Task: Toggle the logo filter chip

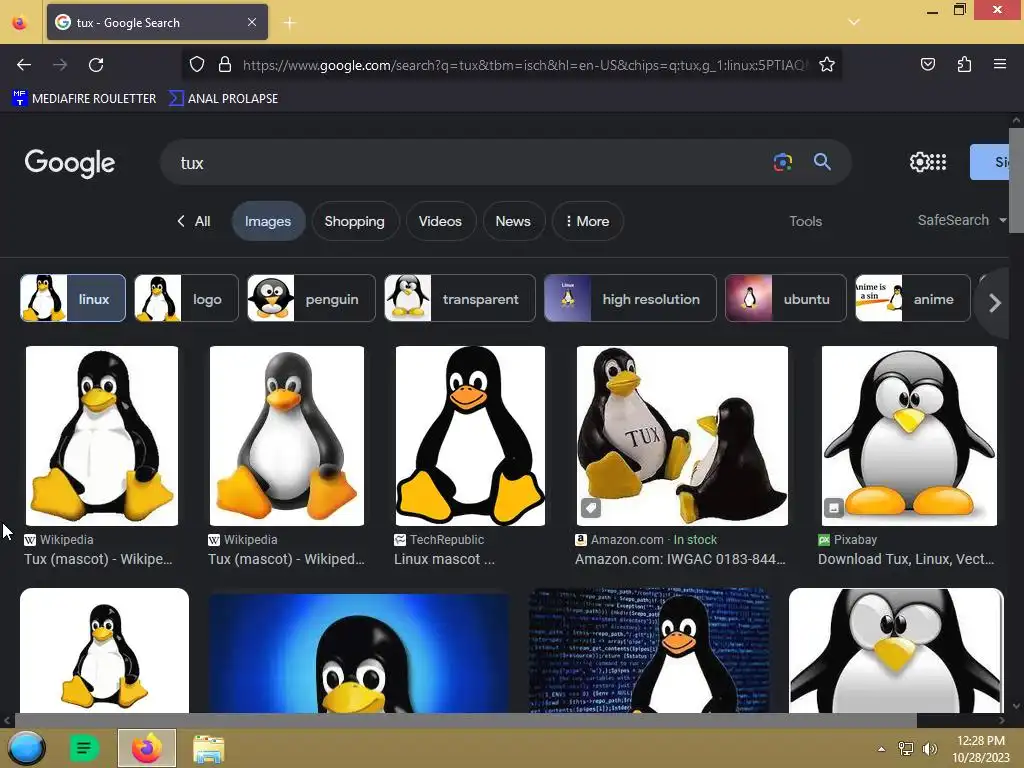Action: [186, 298]
